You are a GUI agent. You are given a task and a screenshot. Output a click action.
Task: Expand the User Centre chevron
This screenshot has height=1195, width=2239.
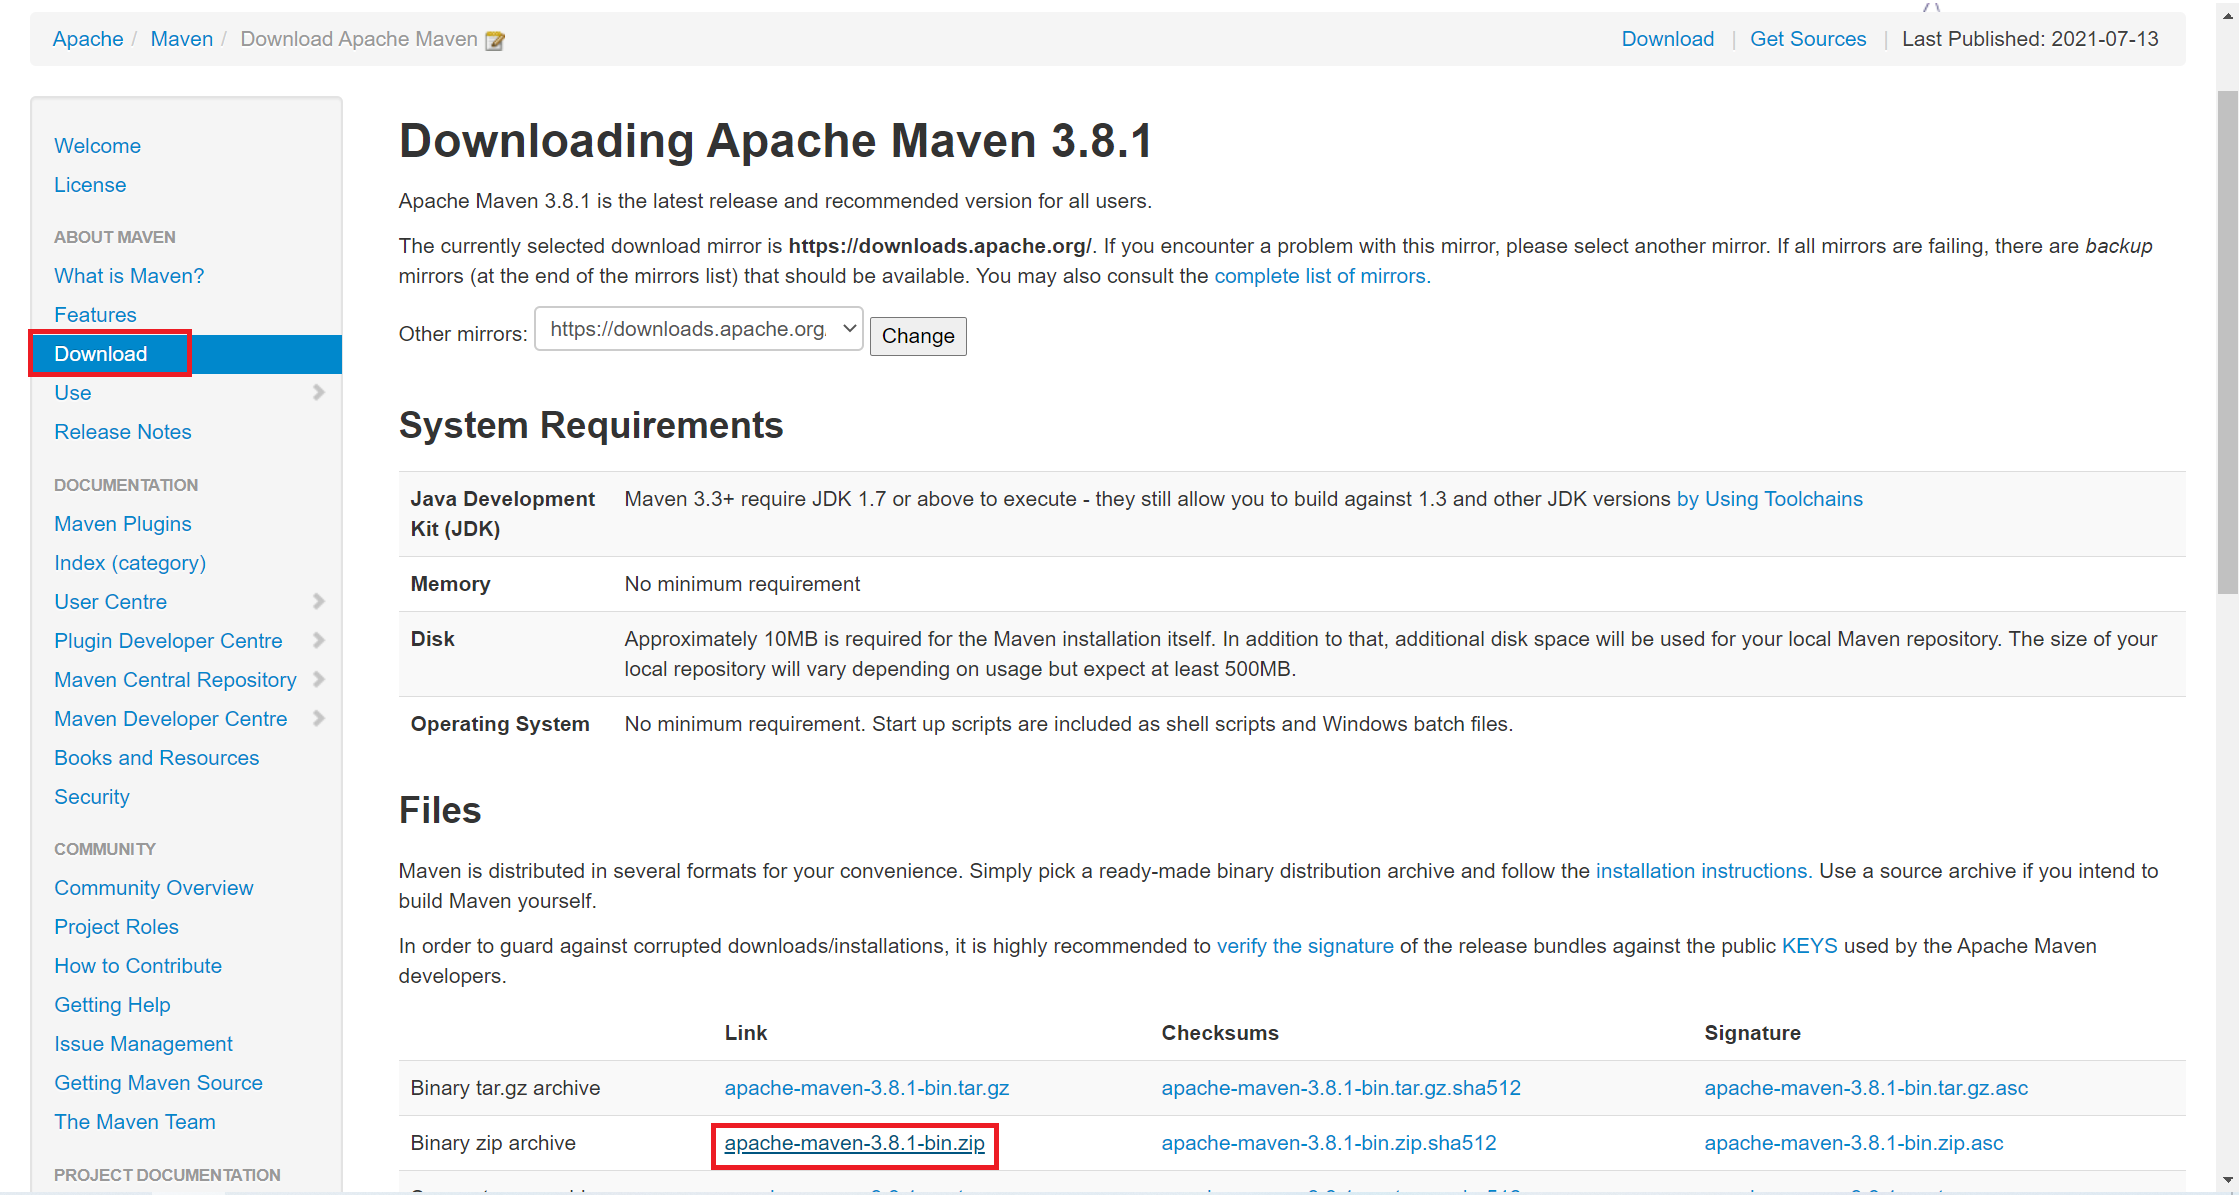tap(318, 602)
